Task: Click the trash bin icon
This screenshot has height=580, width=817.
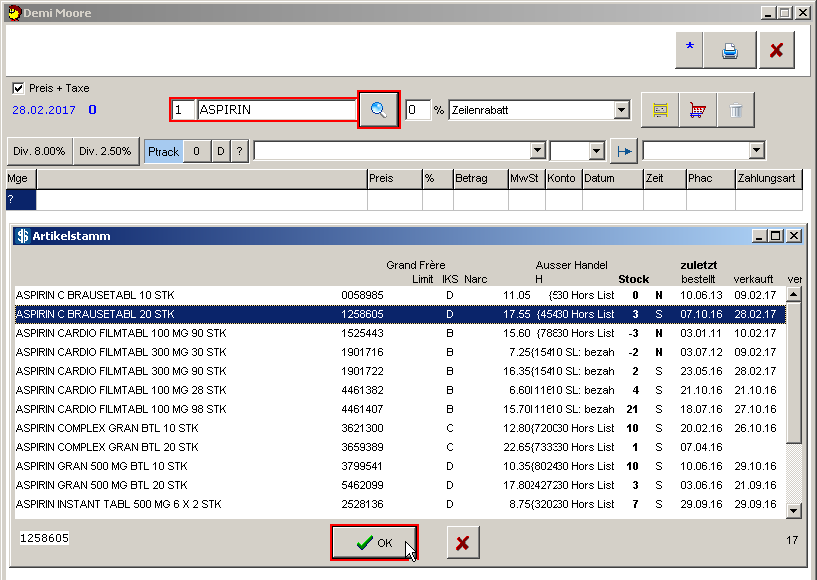Action: [736, 110]
